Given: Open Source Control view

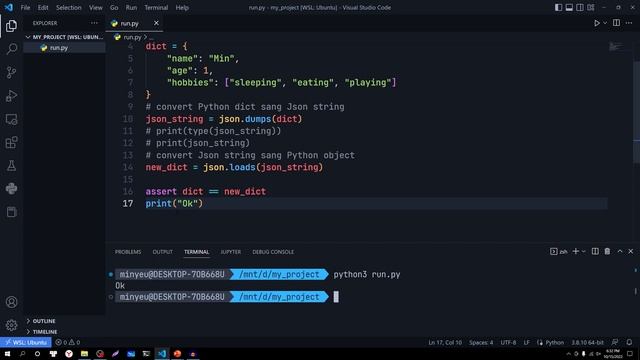Looking at the screenshot, I should tap(11, 72).
